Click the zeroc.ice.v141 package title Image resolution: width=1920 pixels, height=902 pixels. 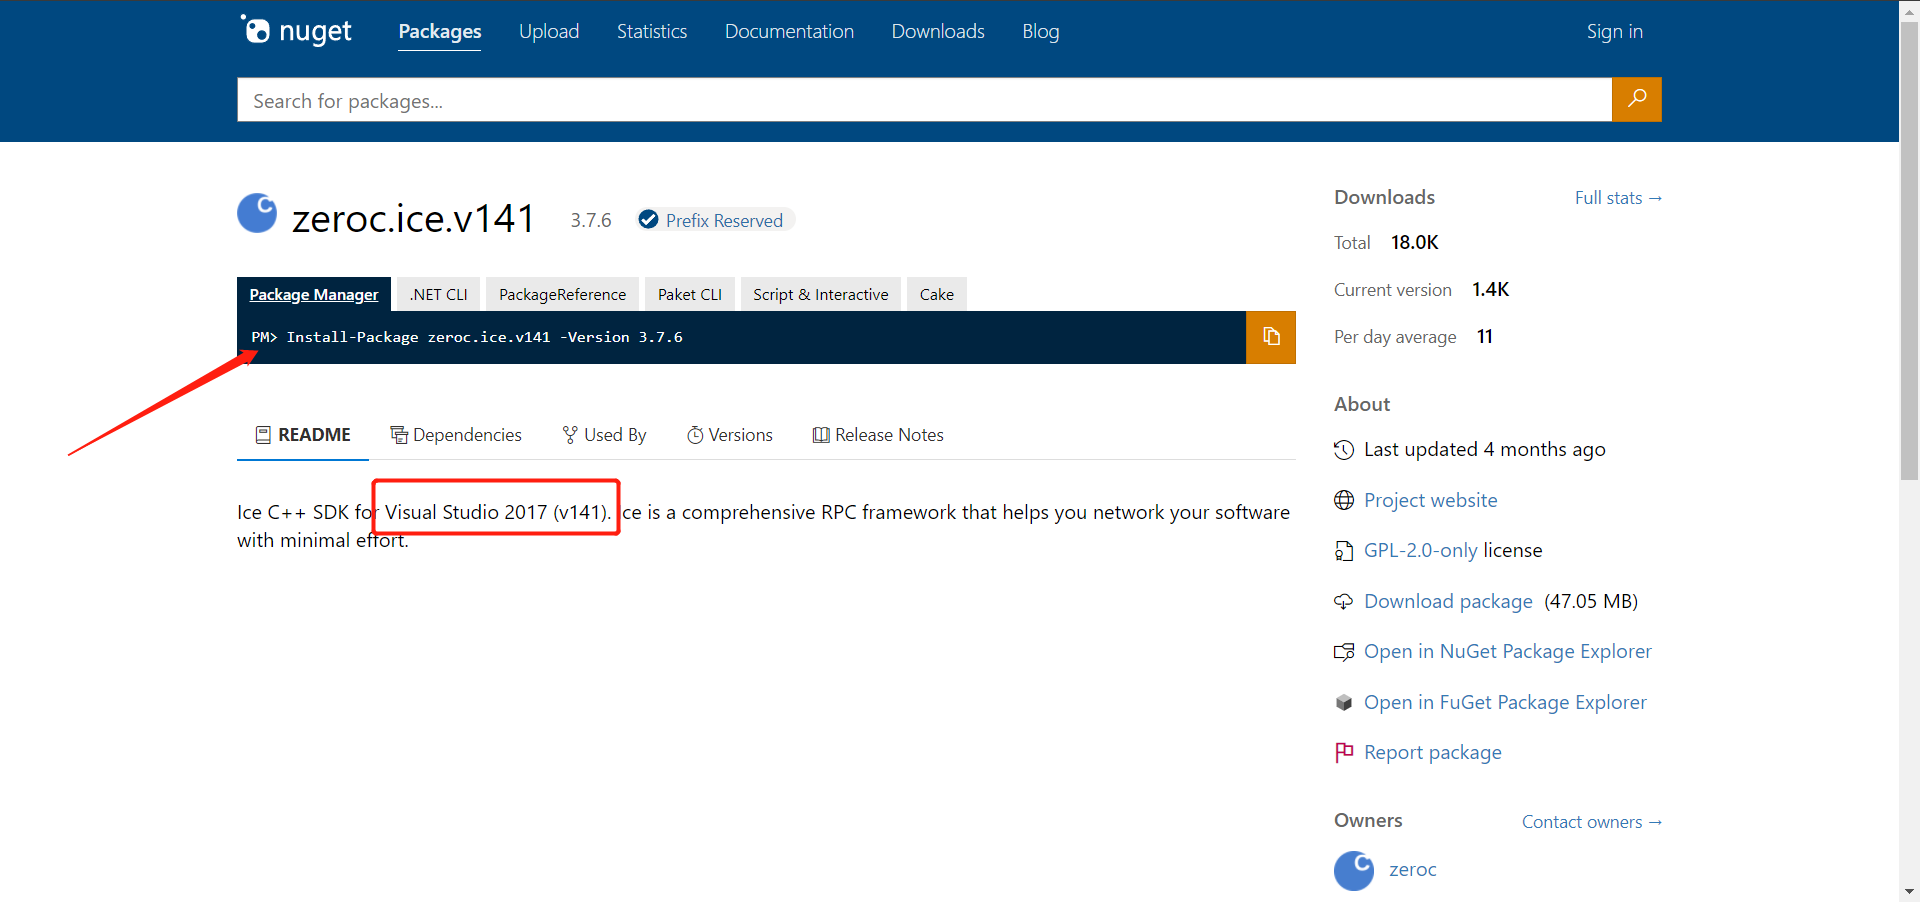pyautogui.click(x=414, y=218)
